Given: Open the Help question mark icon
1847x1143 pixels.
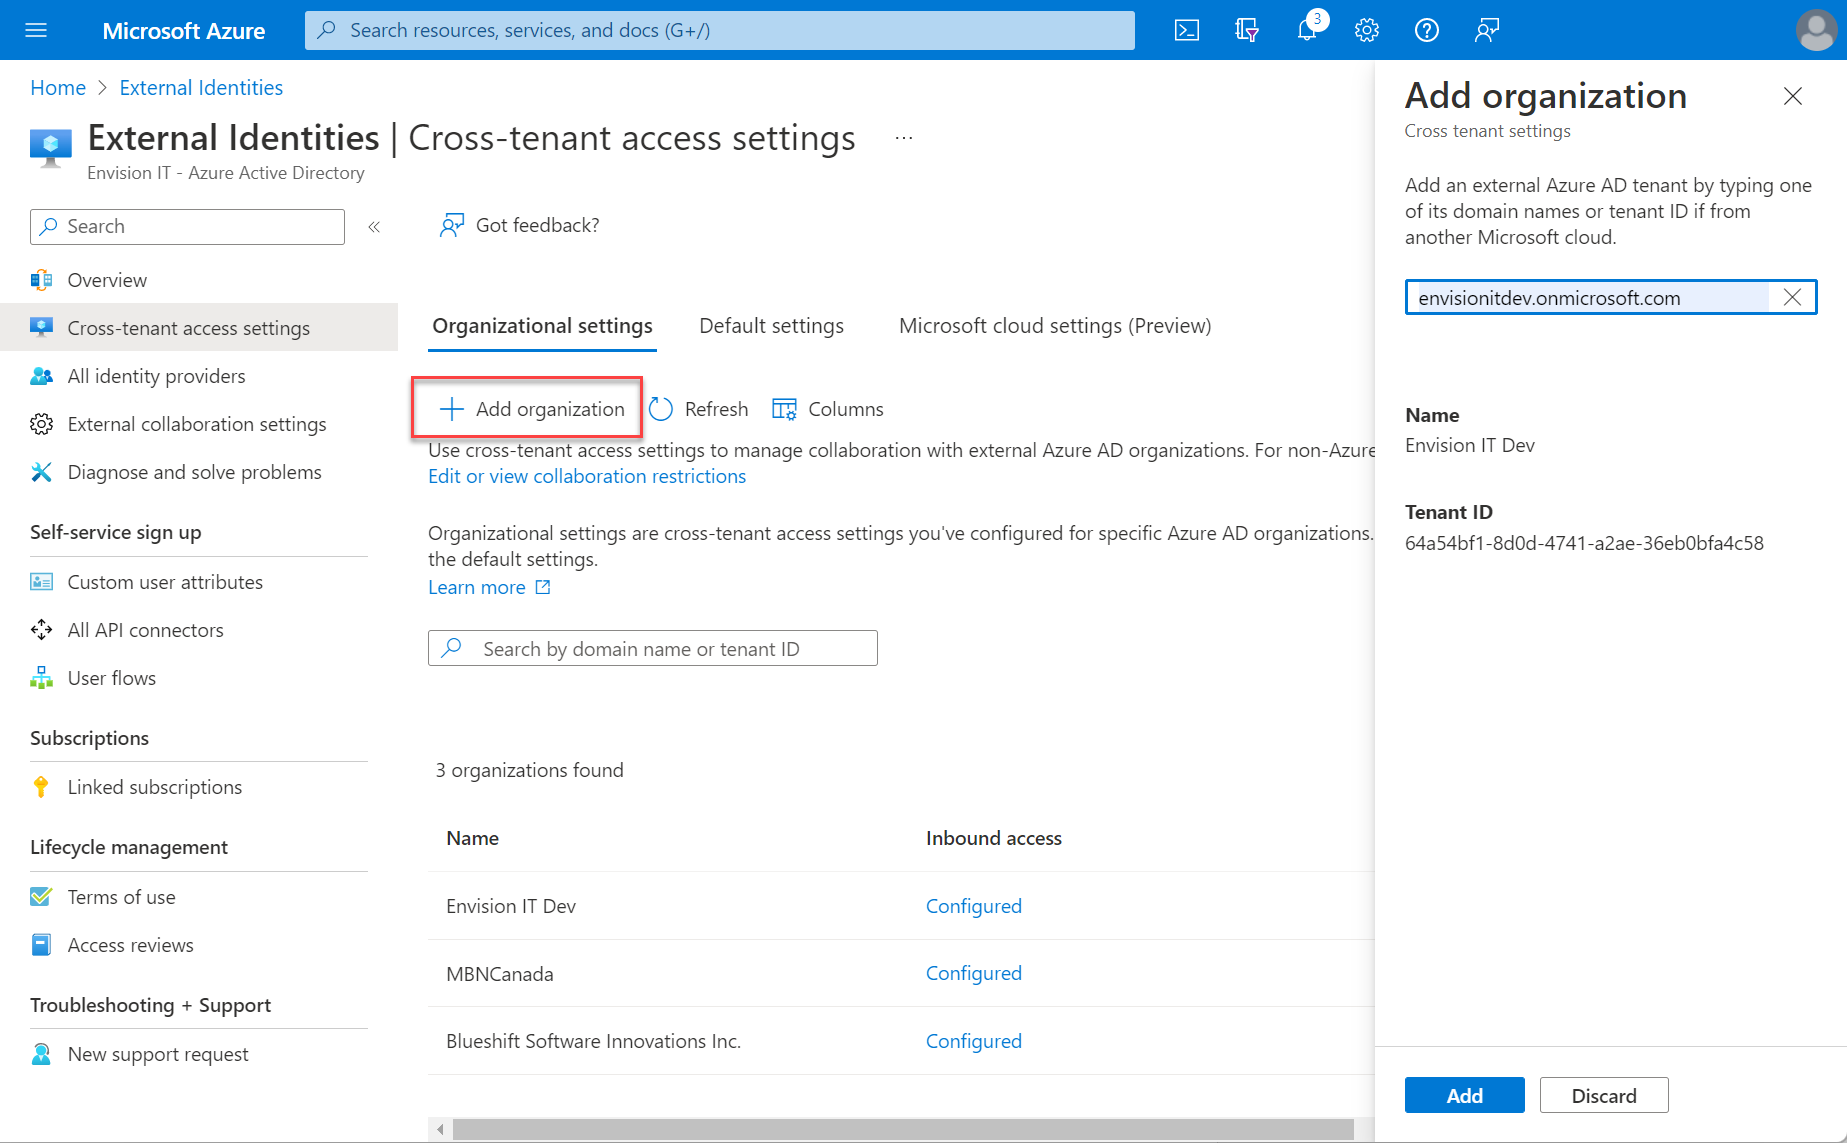Looking at the screenshot, I should tap(1427, 30).
